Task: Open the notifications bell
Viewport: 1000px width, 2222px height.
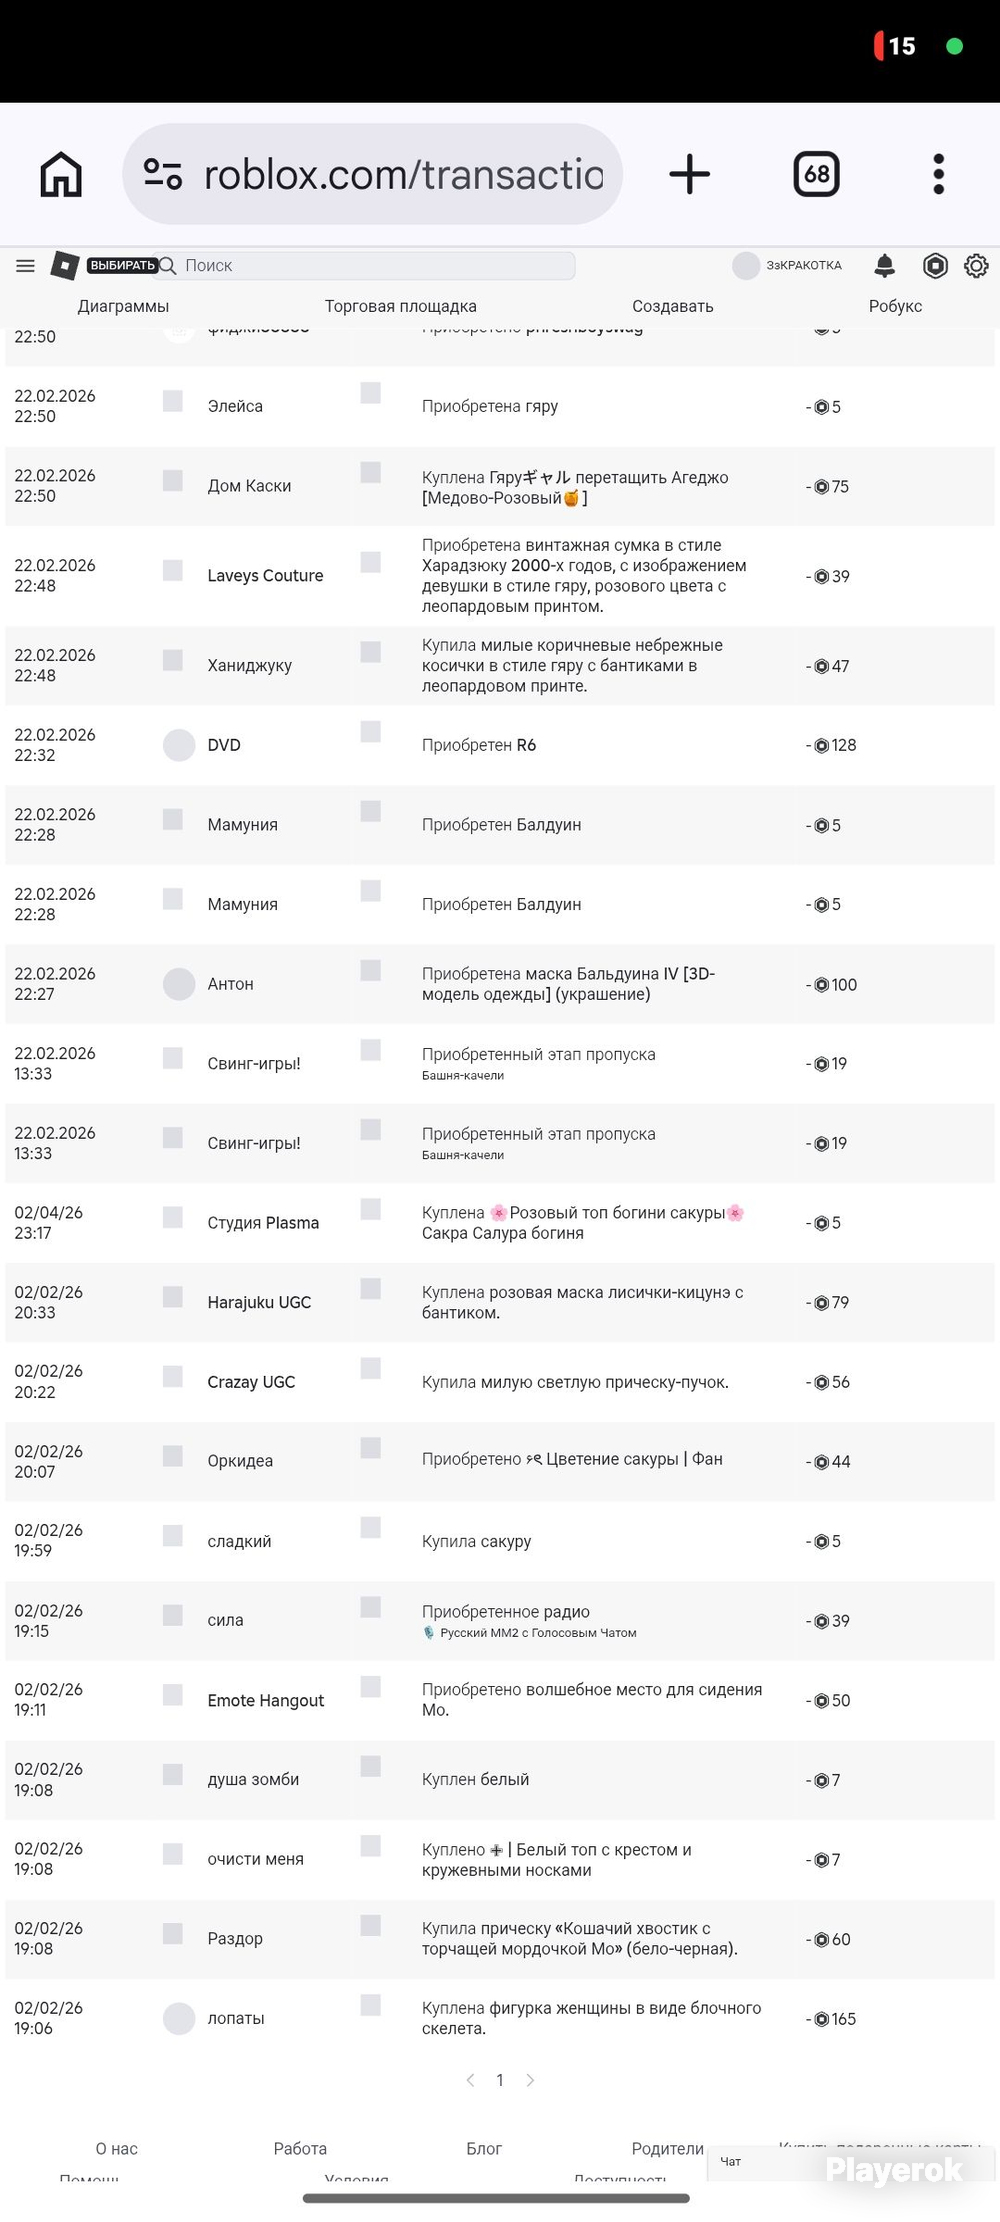Action: 885,265
